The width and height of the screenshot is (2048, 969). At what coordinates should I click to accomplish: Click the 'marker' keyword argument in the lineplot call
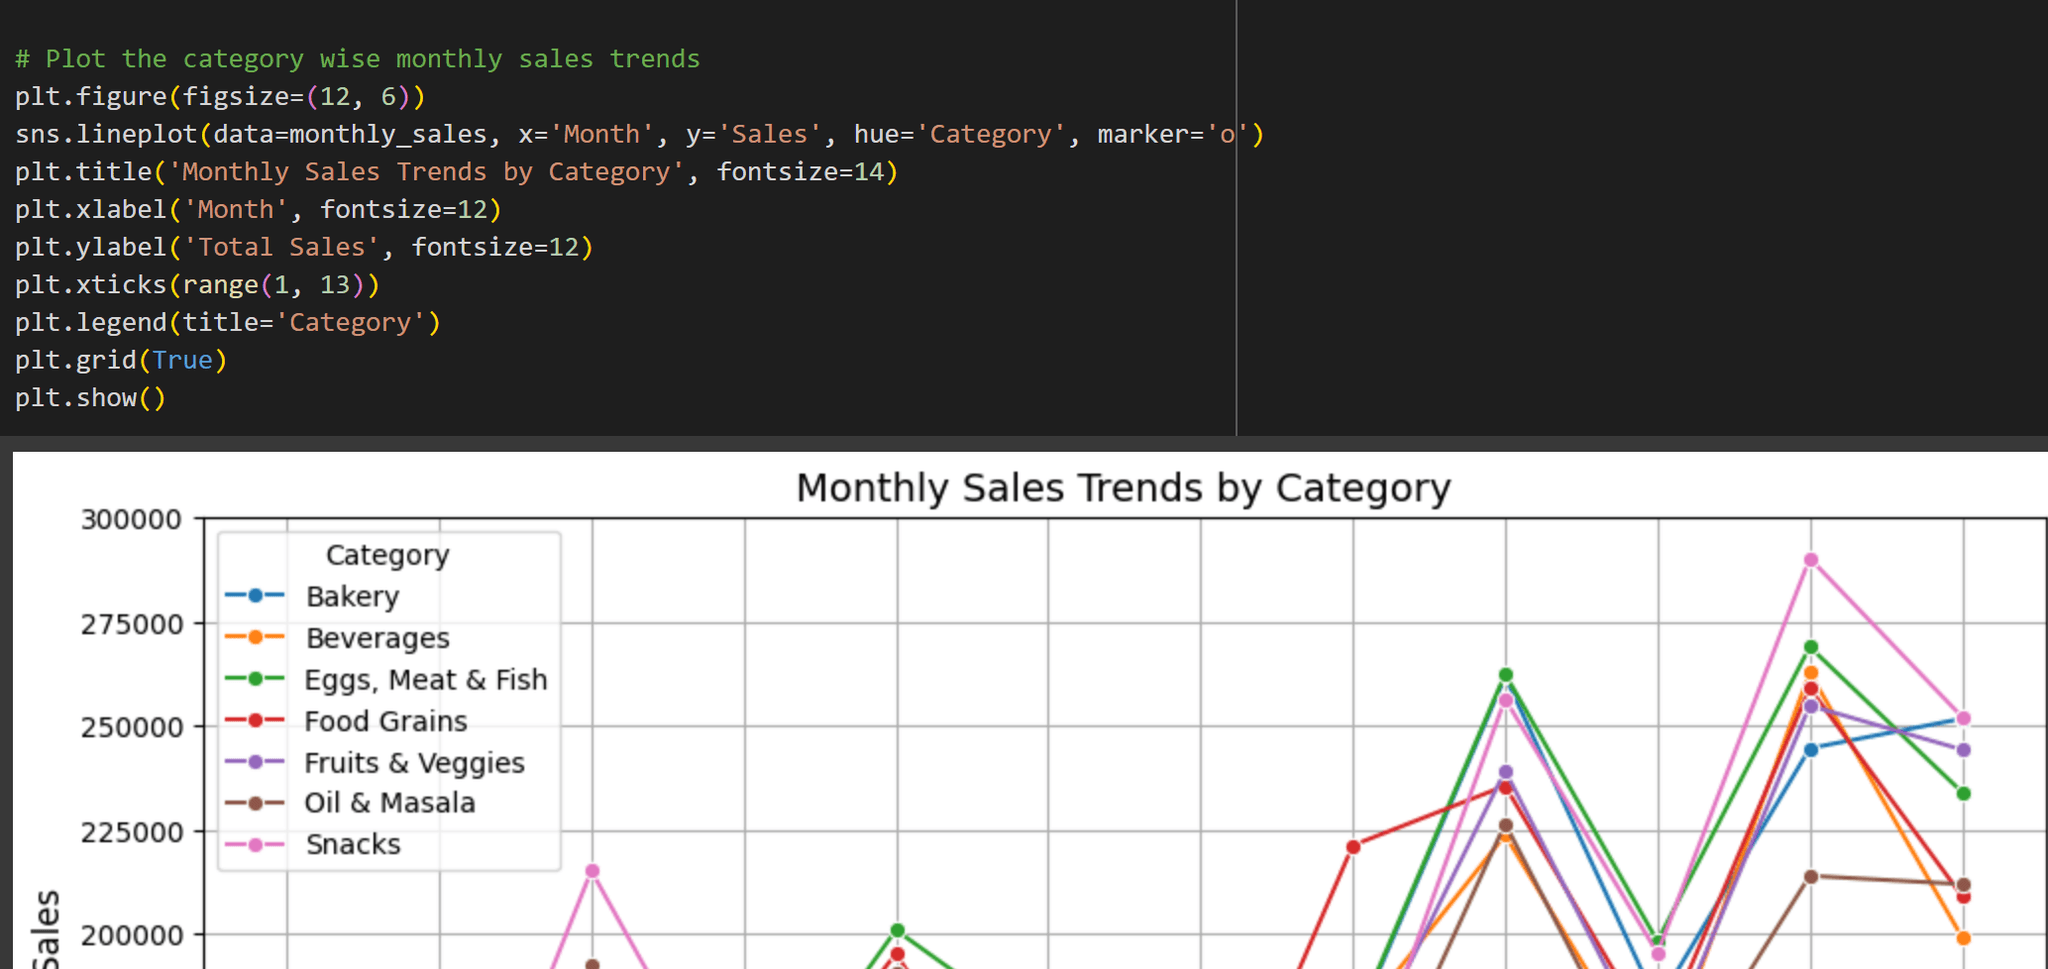(x=1143, y=134)
